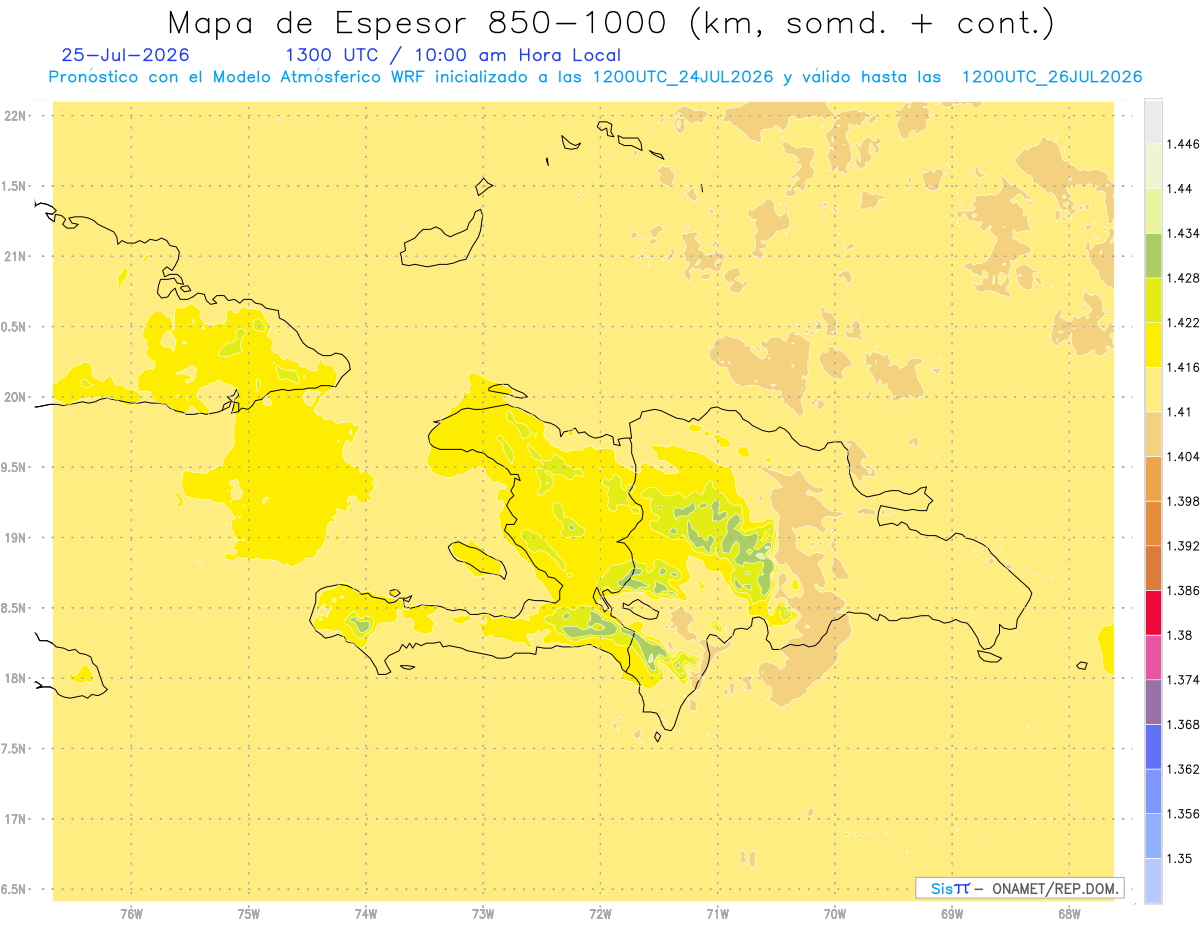Screen dimensions: 1200x927
Task: Click the legend value '1.368'
Action: click(x=1183, y=725)
